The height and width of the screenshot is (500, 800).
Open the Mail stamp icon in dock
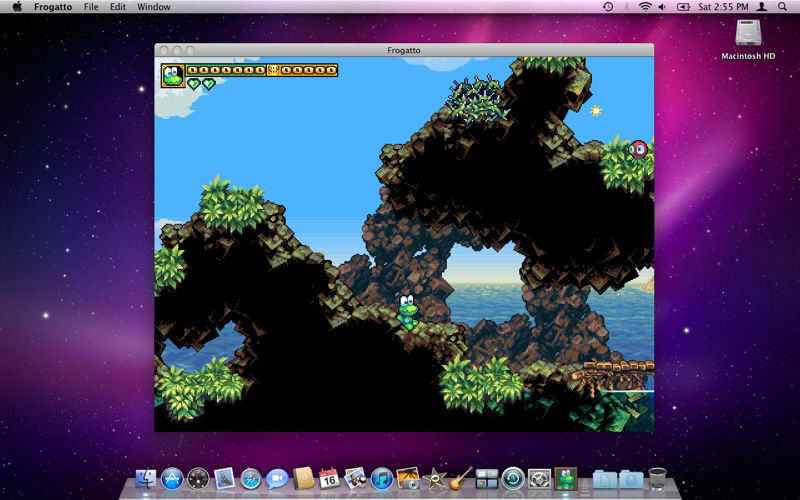[x=224, y=479]
